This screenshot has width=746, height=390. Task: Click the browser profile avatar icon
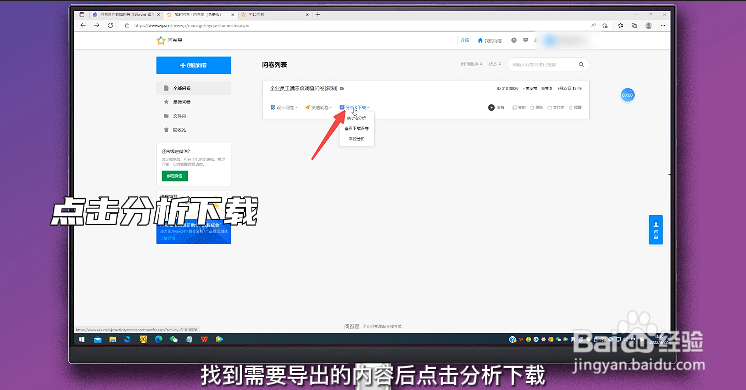pyautogui.click(x=648, y=25)
